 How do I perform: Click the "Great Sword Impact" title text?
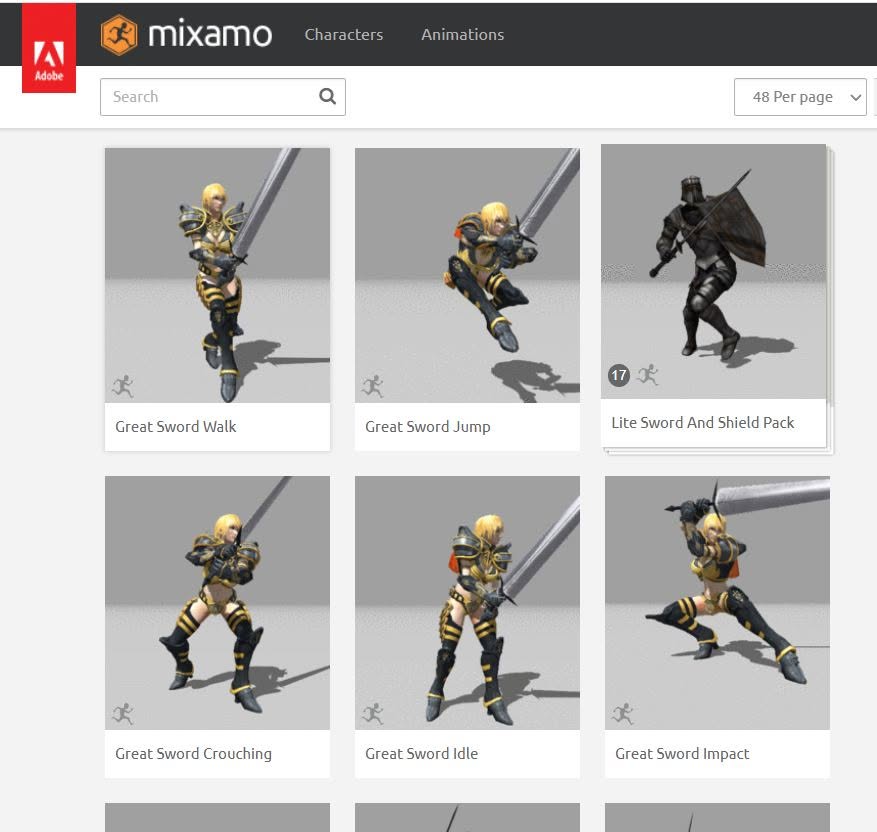pos(682,754)
